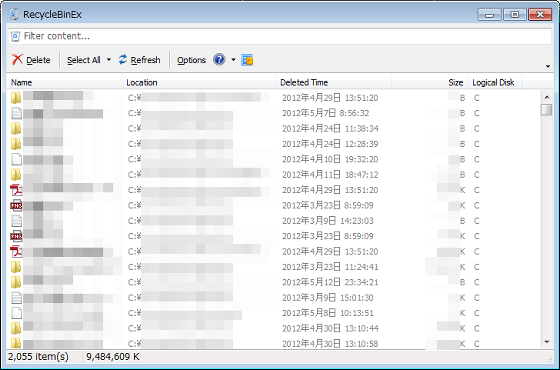Click the 2,055 item(s) status bar text

click(38, 356)
